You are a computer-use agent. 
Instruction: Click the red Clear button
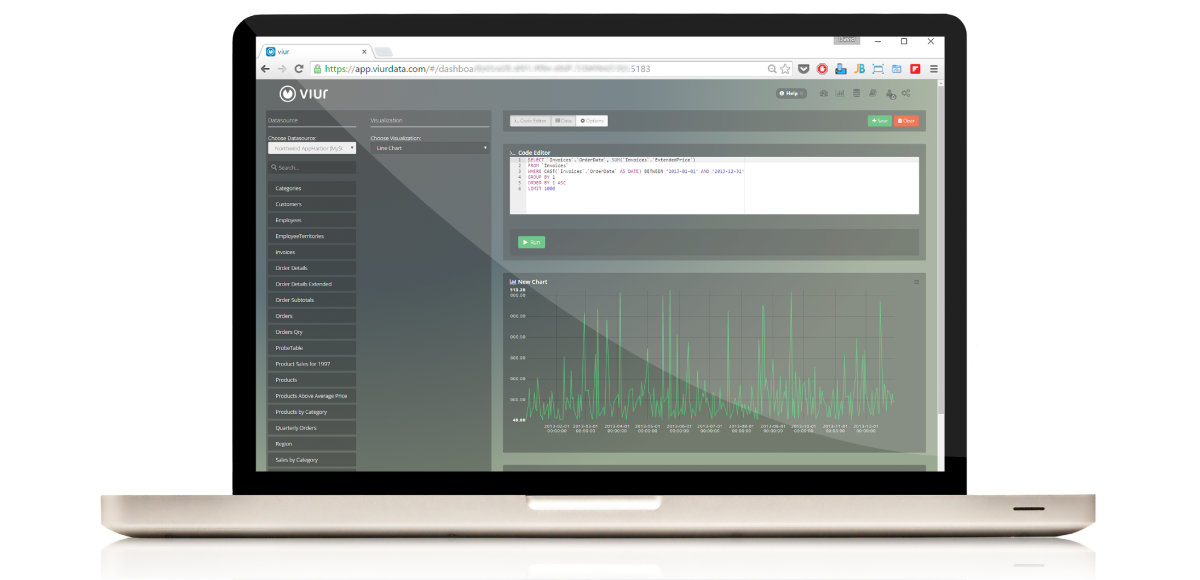coord(906,121)
